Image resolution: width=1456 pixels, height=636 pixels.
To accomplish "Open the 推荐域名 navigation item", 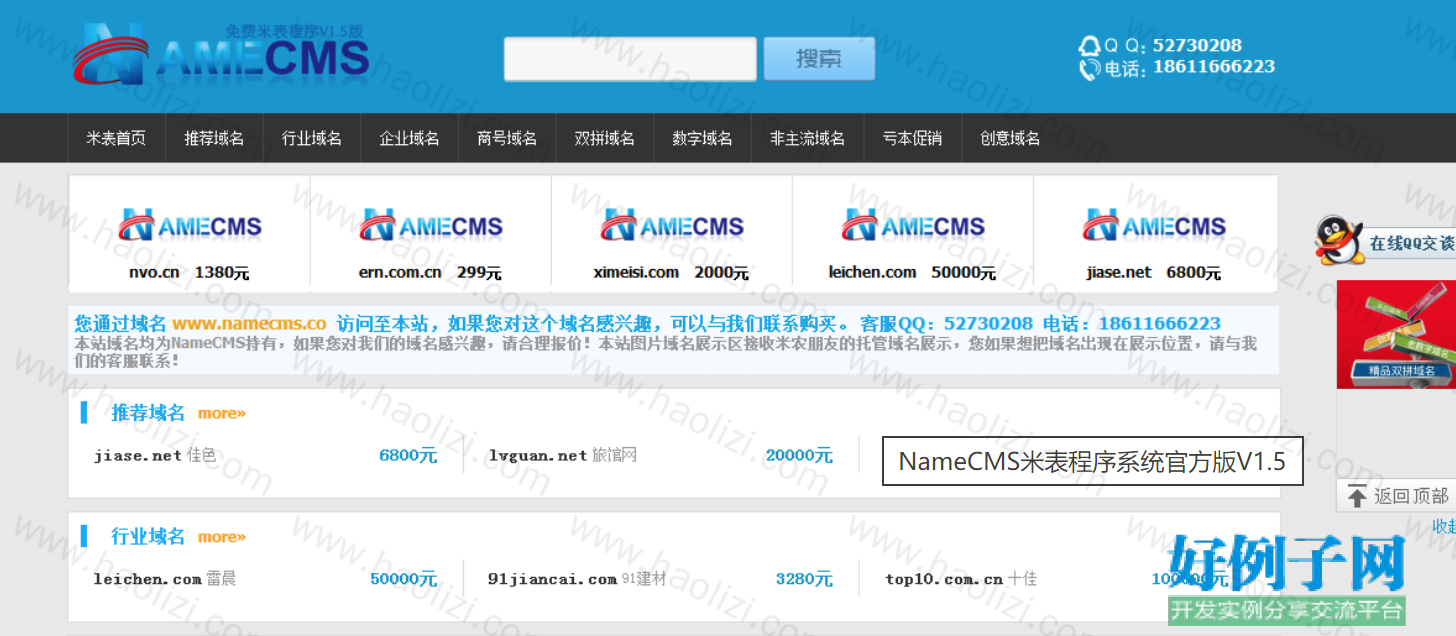I will 214,138.
